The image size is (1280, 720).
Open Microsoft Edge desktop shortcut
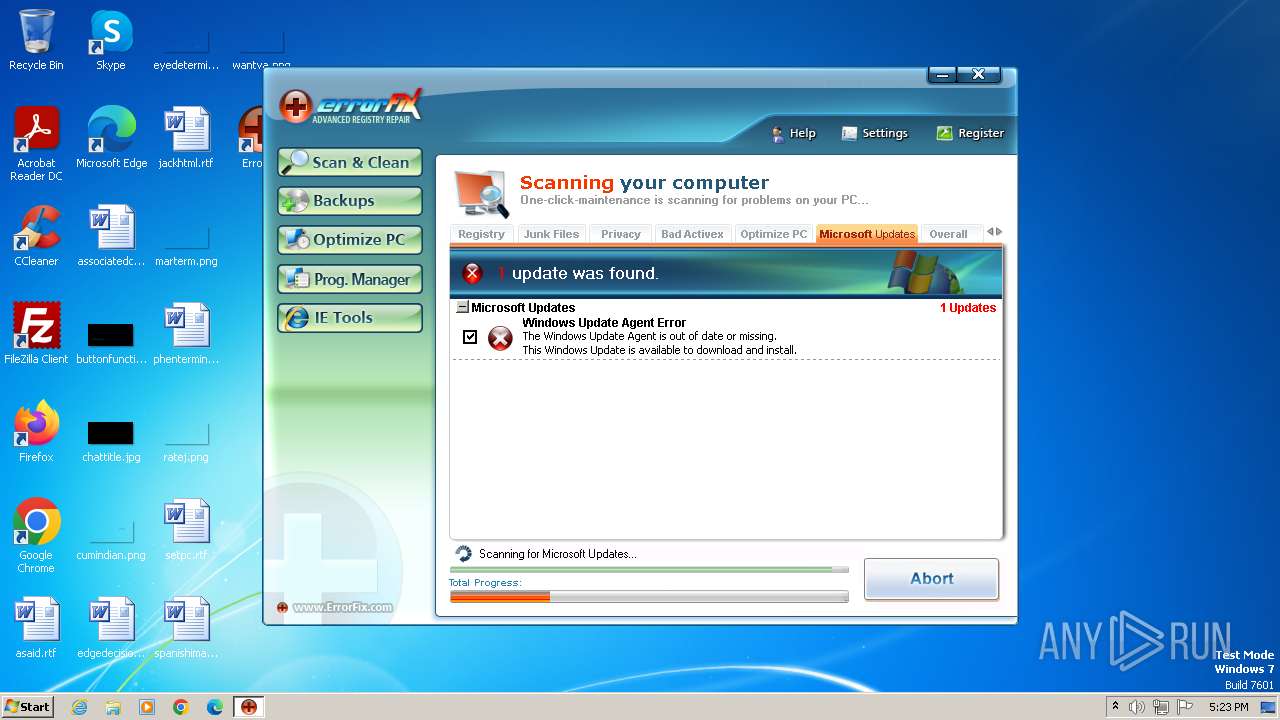(x=111, y=138)
